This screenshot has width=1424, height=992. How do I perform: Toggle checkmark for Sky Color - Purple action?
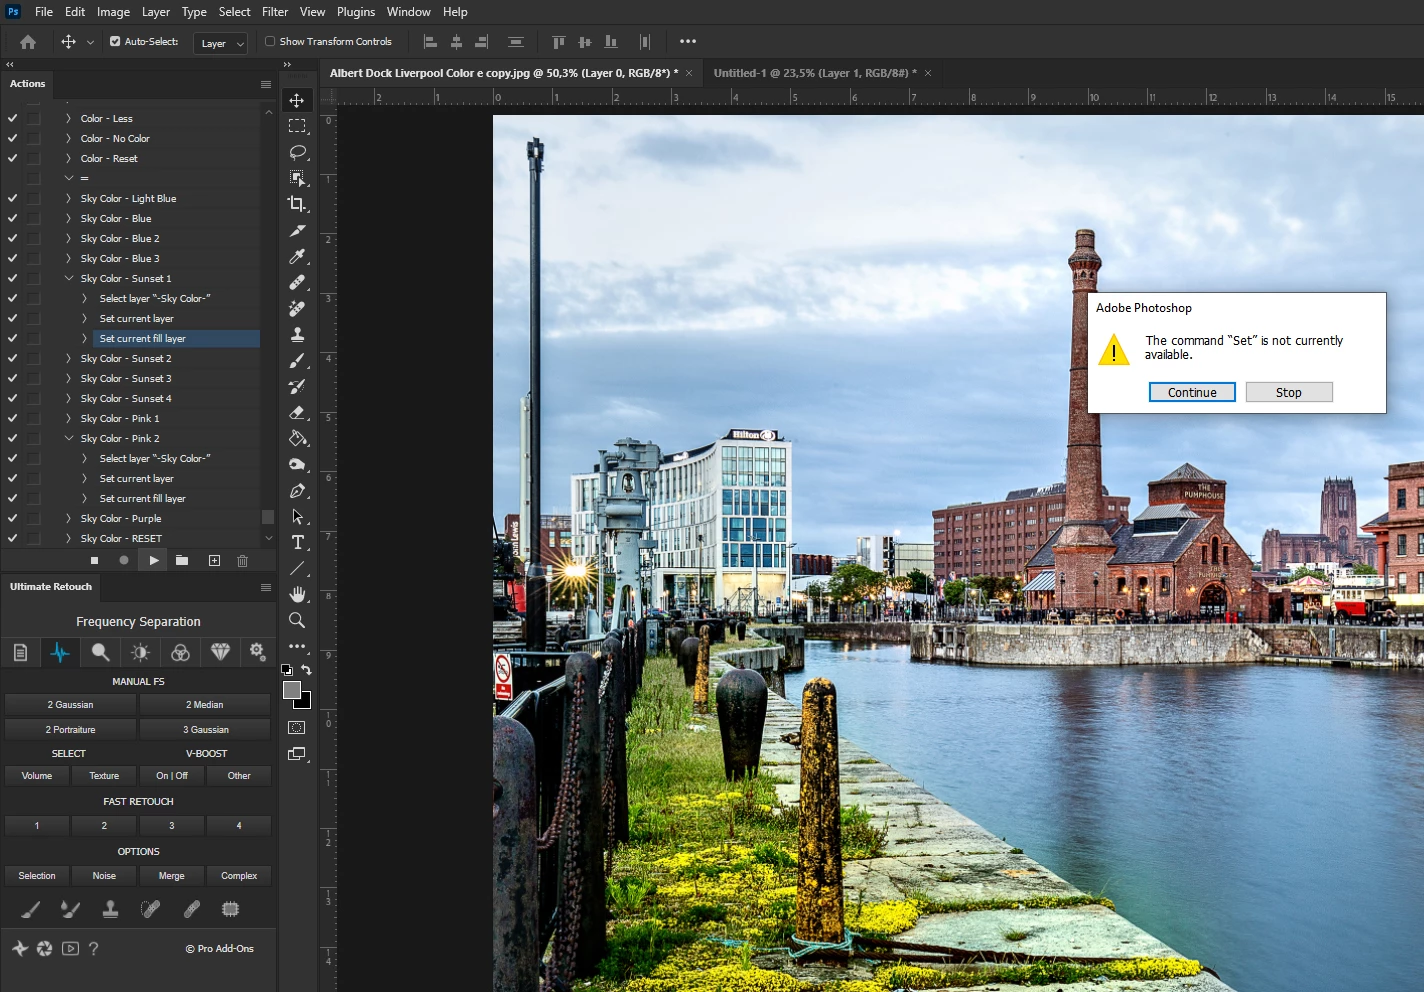[13, 518]
